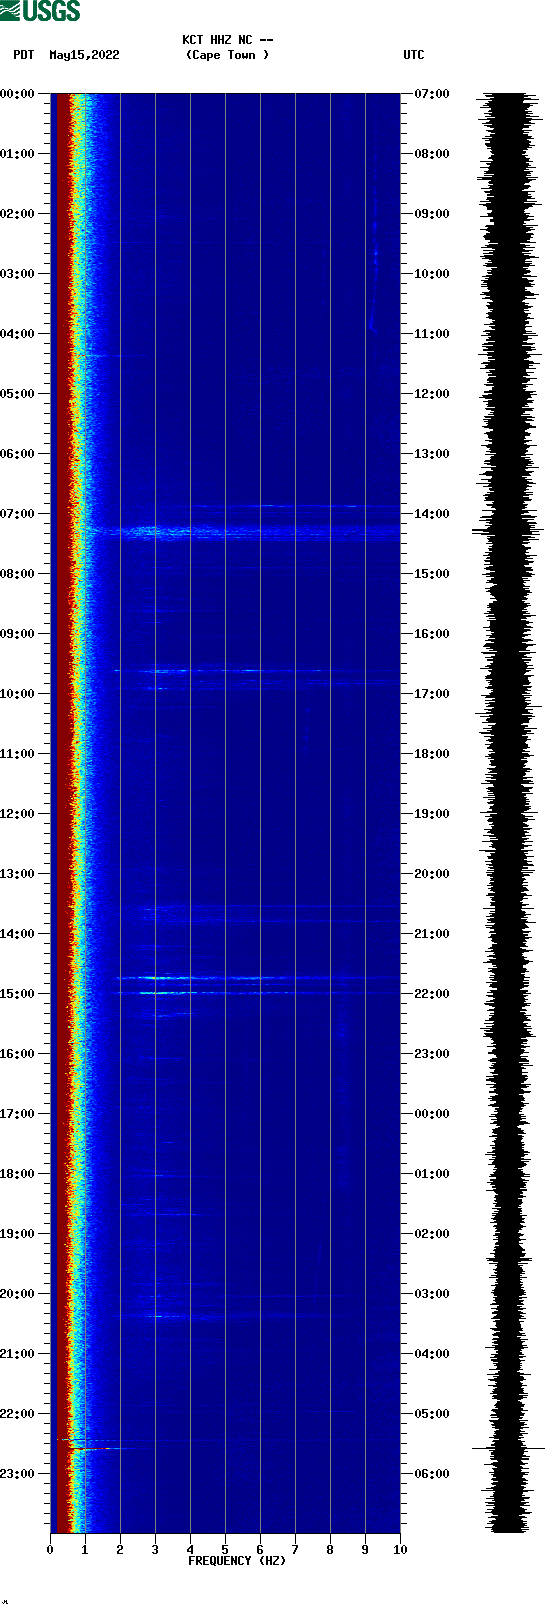Image resolution: width=552 pixels, height=1613 pixels.
Task: Click the 10:00 PDT time label on left
Action: click(x=18, y=694)
